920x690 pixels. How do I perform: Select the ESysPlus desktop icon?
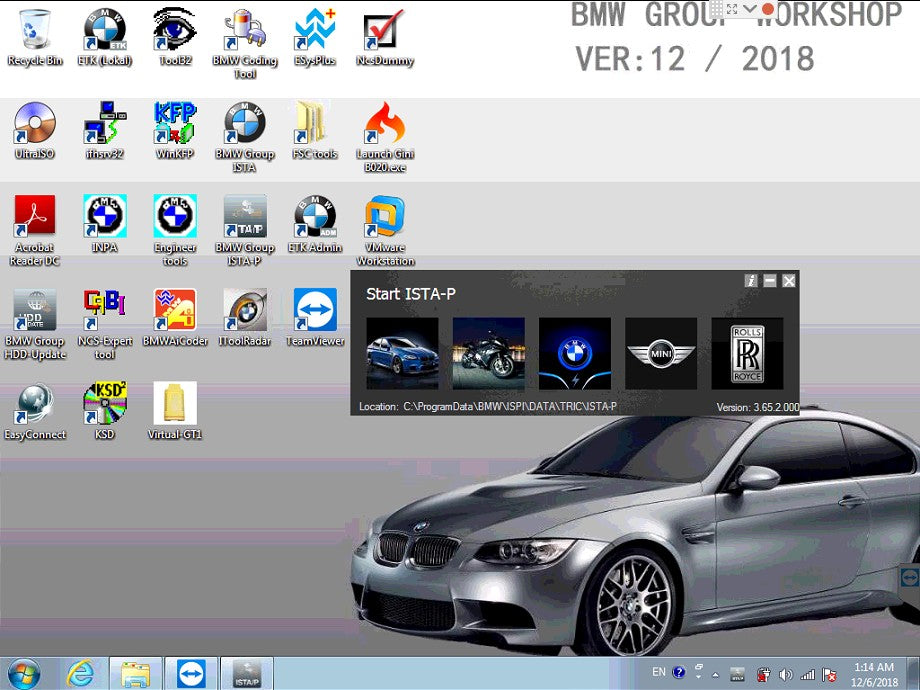[x=315, y=30]
